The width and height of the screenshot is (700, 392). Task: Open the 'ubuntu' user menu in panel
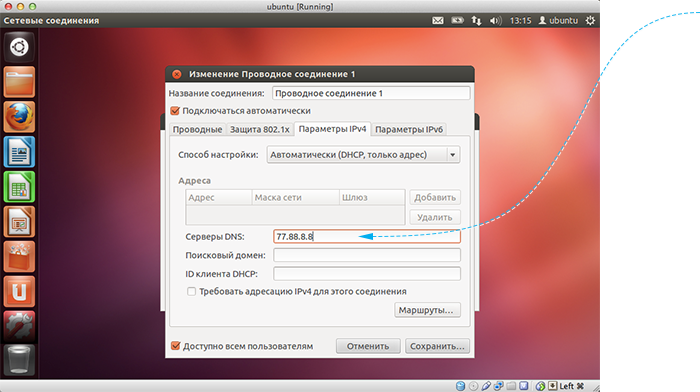[558, 21]
